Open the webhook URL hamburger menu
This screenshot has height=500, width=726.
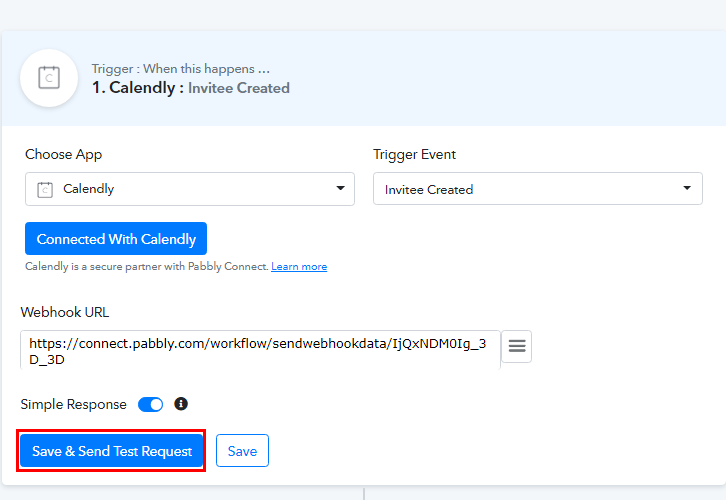[x=517, y=346]
